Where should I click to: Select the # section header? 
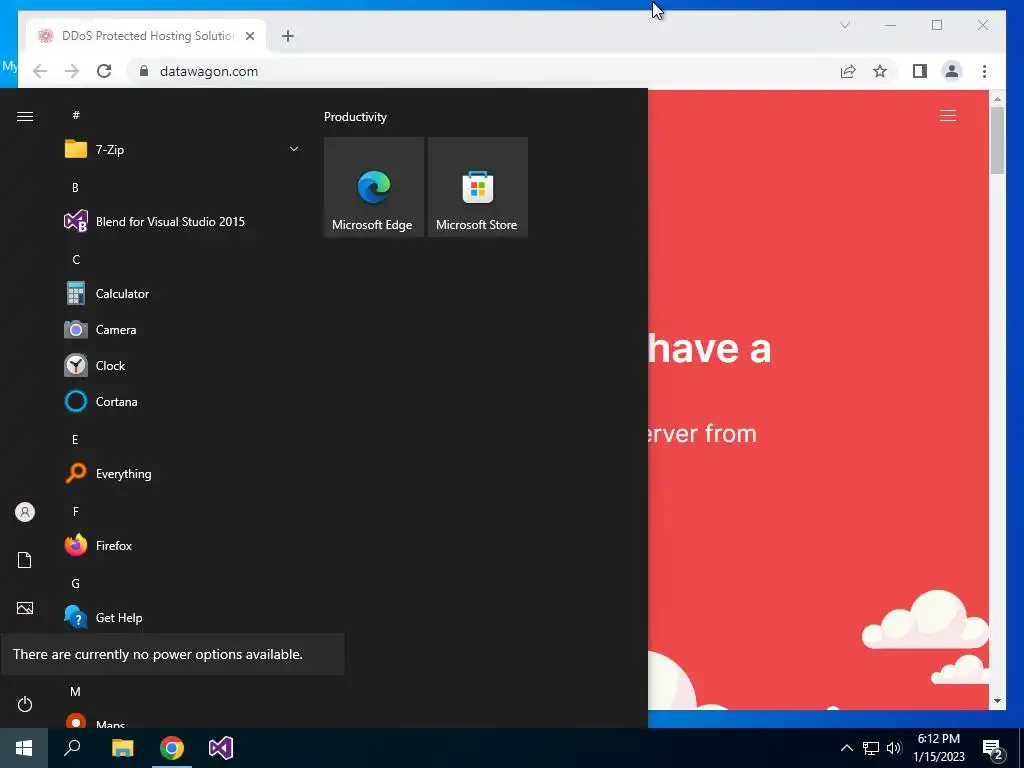pyautogui.click(x=76, y=115)
